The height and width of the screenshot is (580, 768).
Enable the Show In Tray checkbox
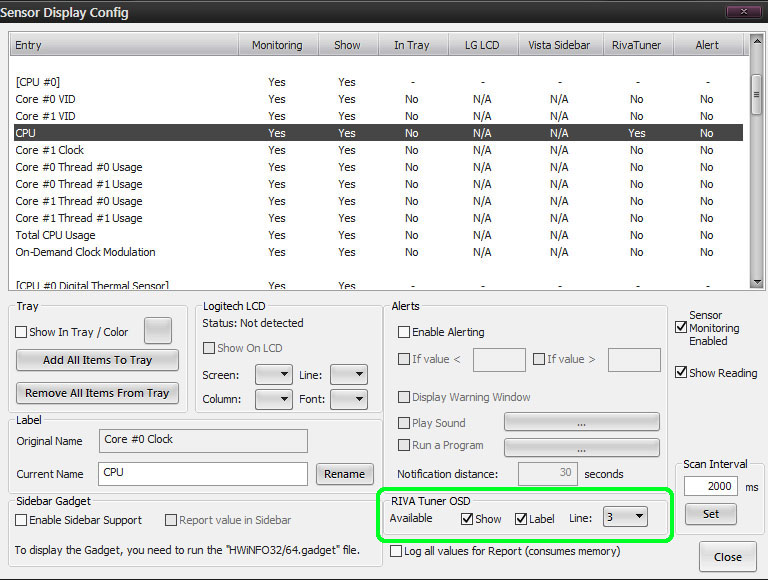pos(22,332)
